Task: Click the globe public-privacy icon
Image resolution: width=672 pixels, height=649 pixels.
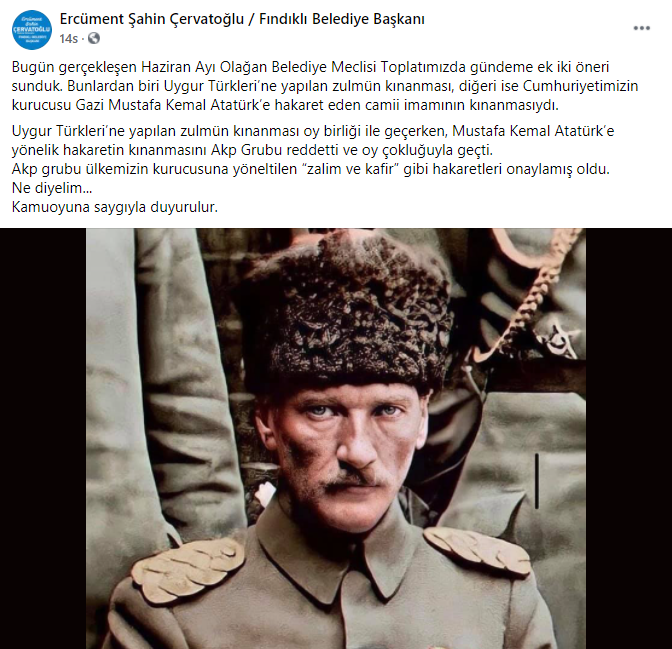Action: pos(94,39)
